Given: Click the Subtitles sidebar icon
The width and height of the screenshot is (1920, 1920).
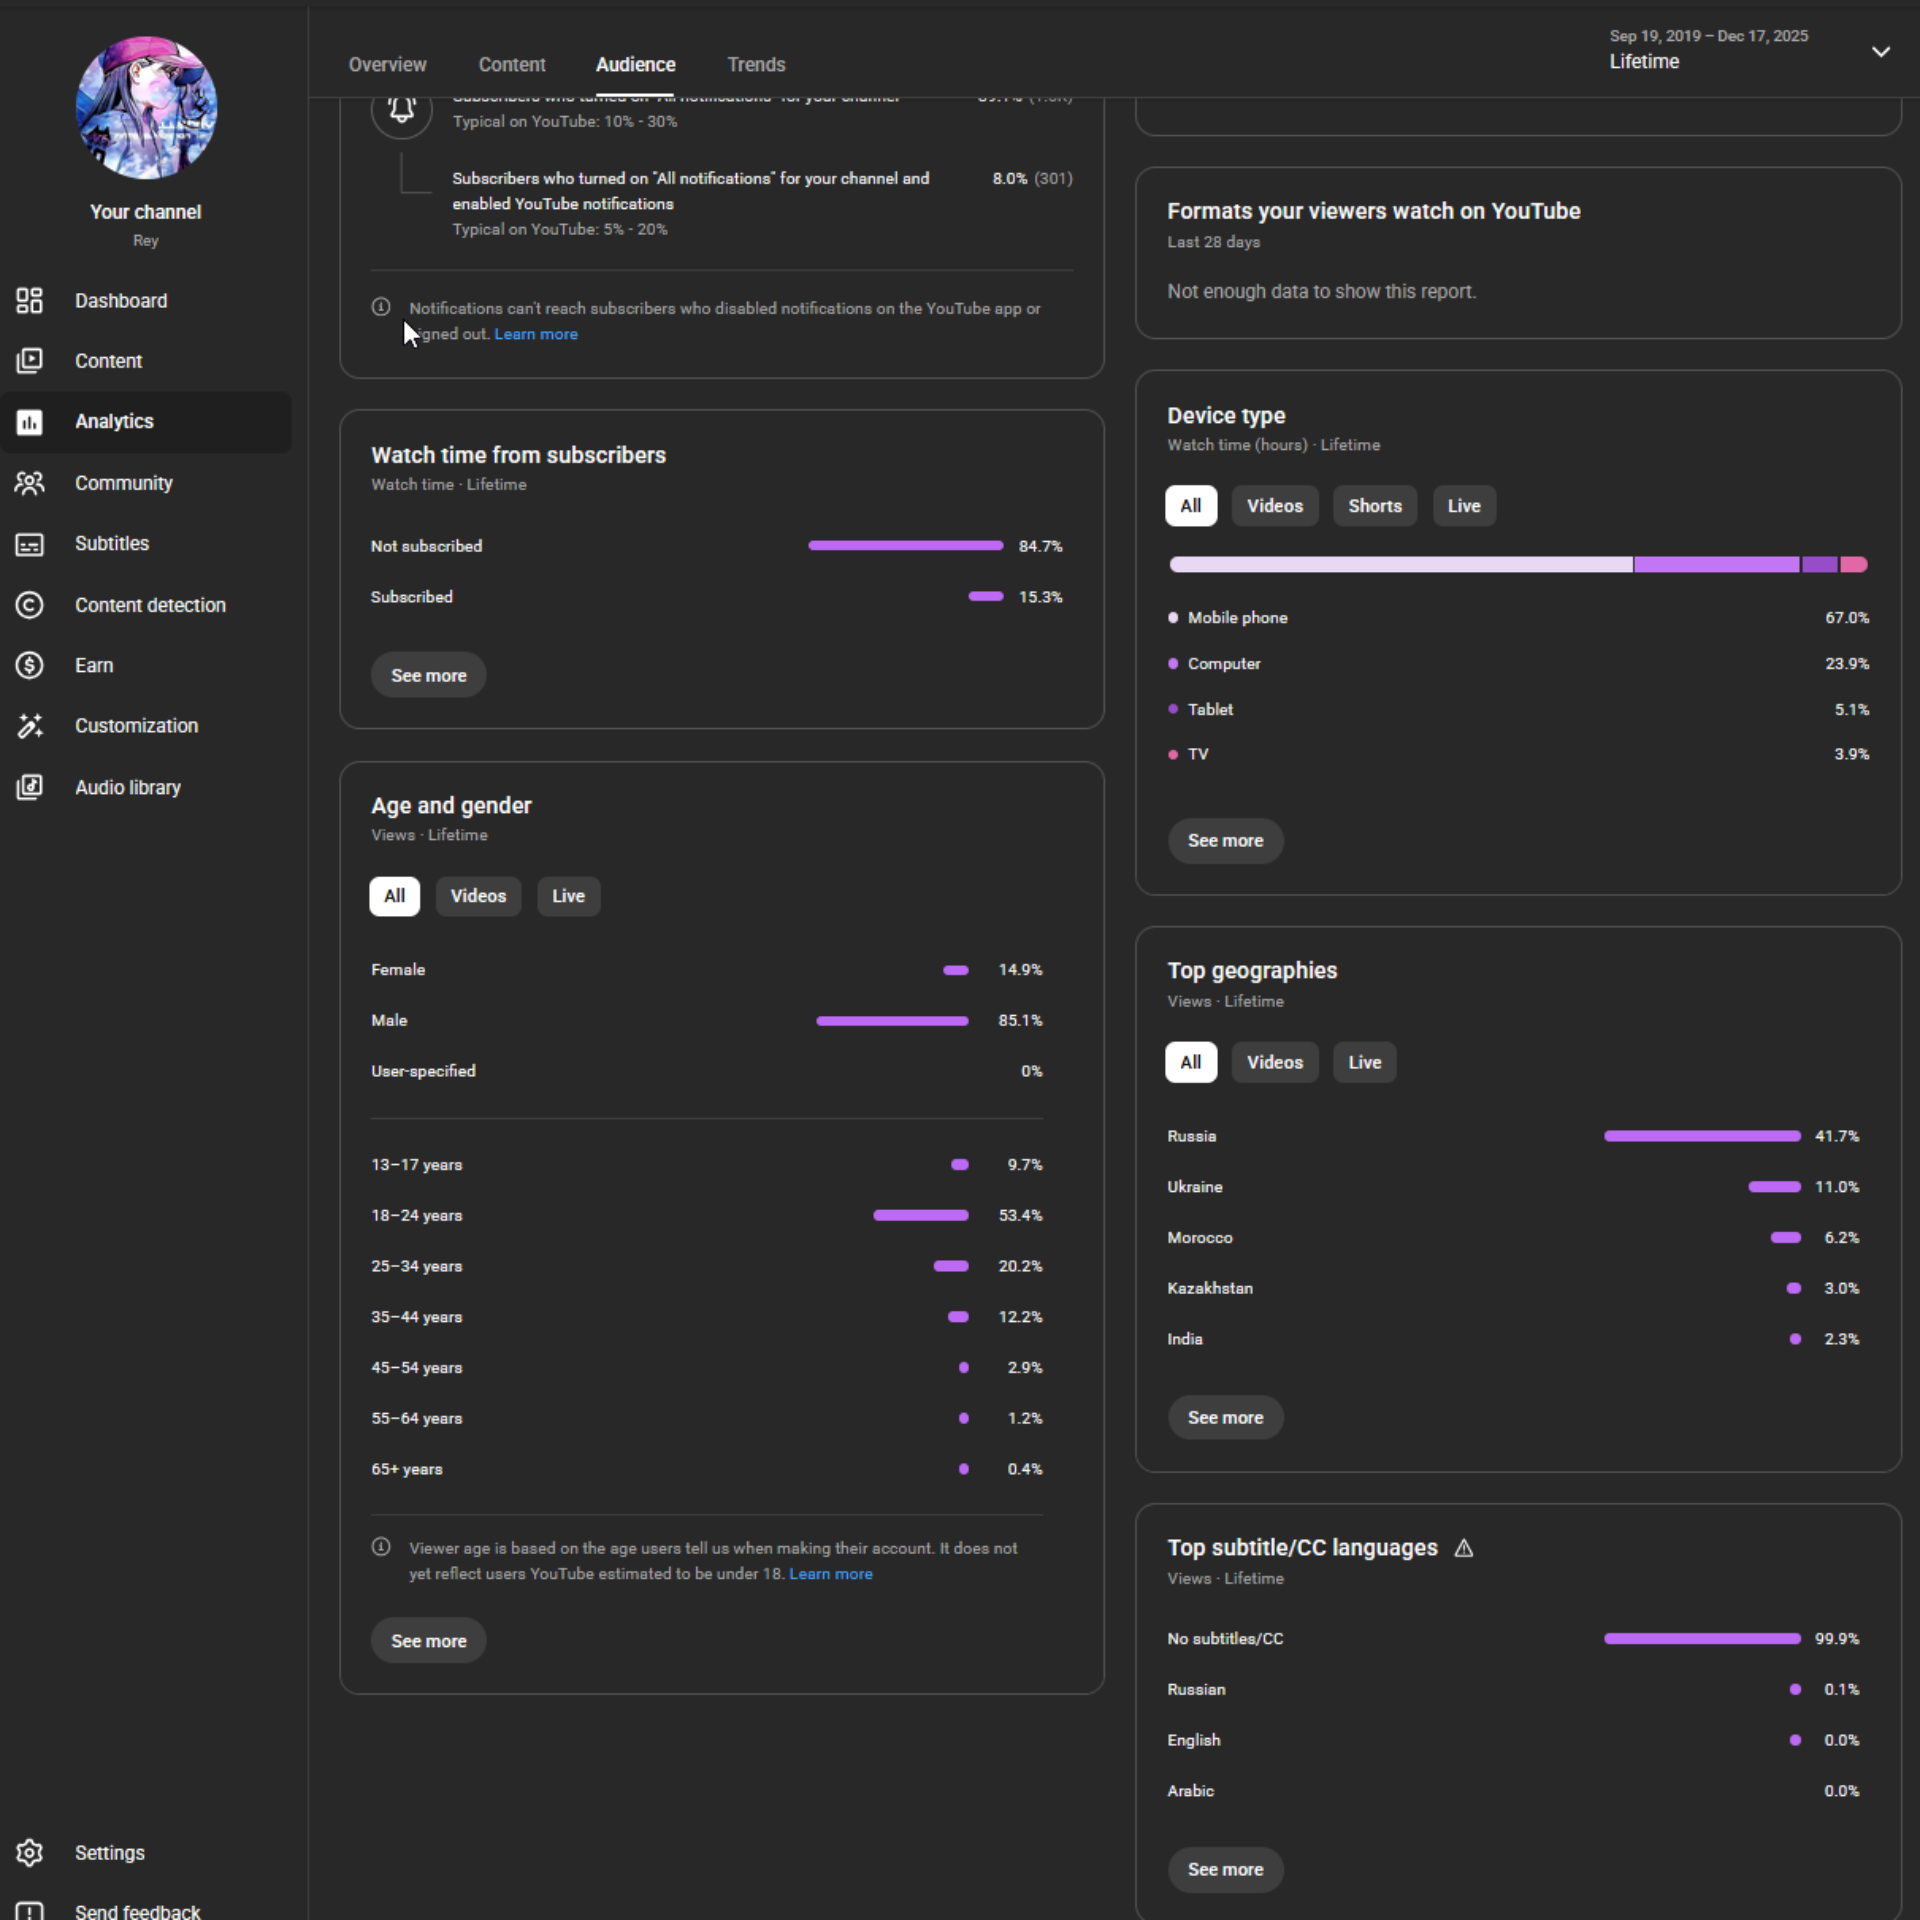Looking at the screenshot, I should 29,544.
